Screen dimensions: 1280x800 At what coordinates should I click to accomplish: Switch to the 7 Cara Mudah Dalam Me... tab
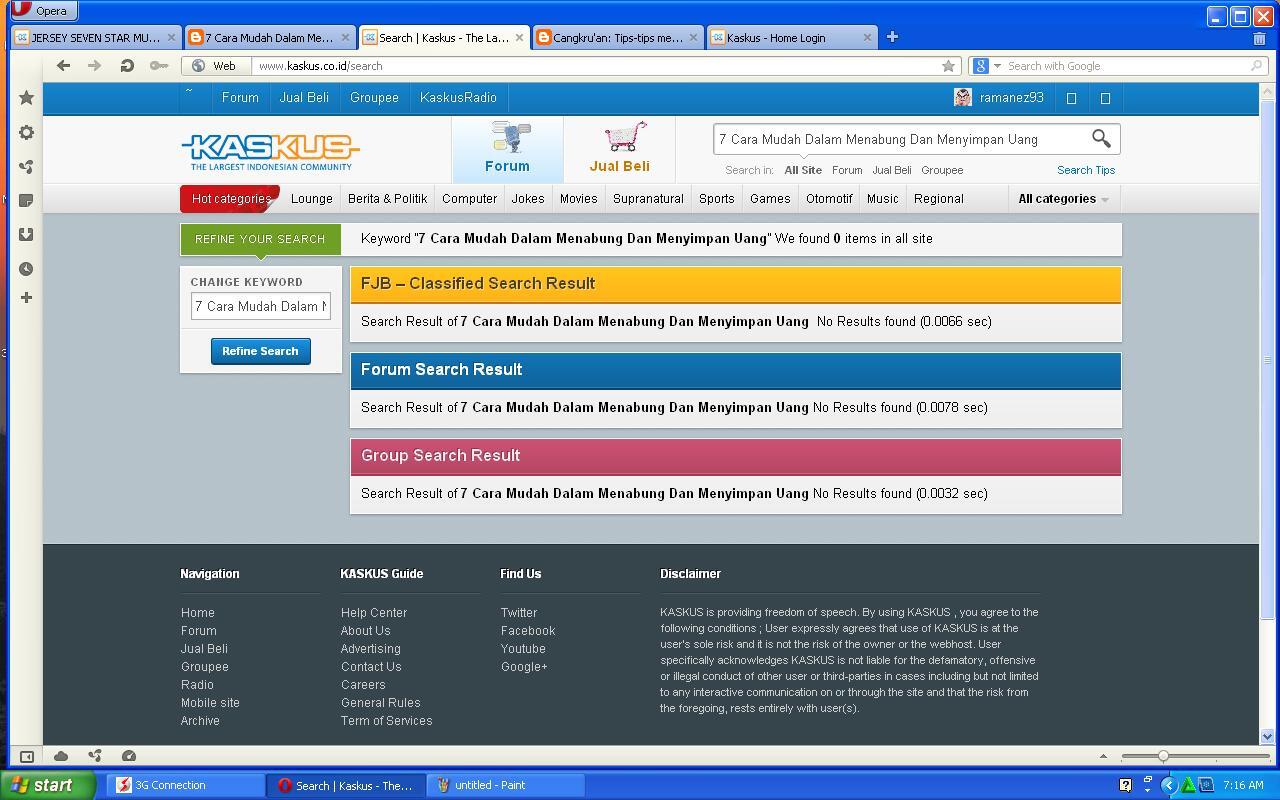(269, 38)
